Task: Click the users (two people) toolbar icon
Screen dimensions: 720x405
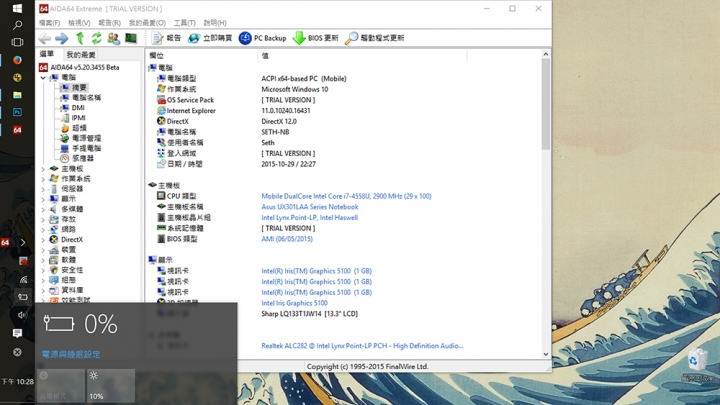Action: (113, 38)
